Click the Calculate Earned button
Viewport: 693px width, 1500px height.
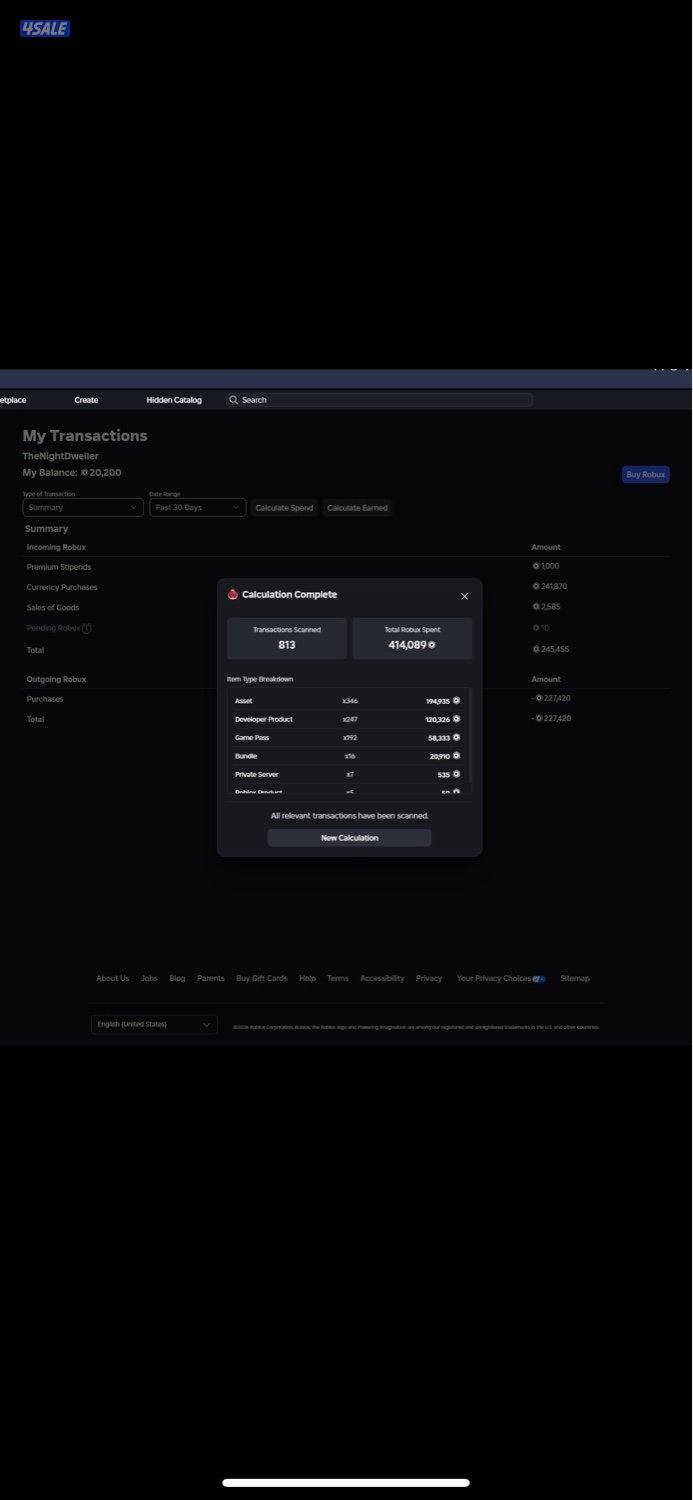(357, 508)
